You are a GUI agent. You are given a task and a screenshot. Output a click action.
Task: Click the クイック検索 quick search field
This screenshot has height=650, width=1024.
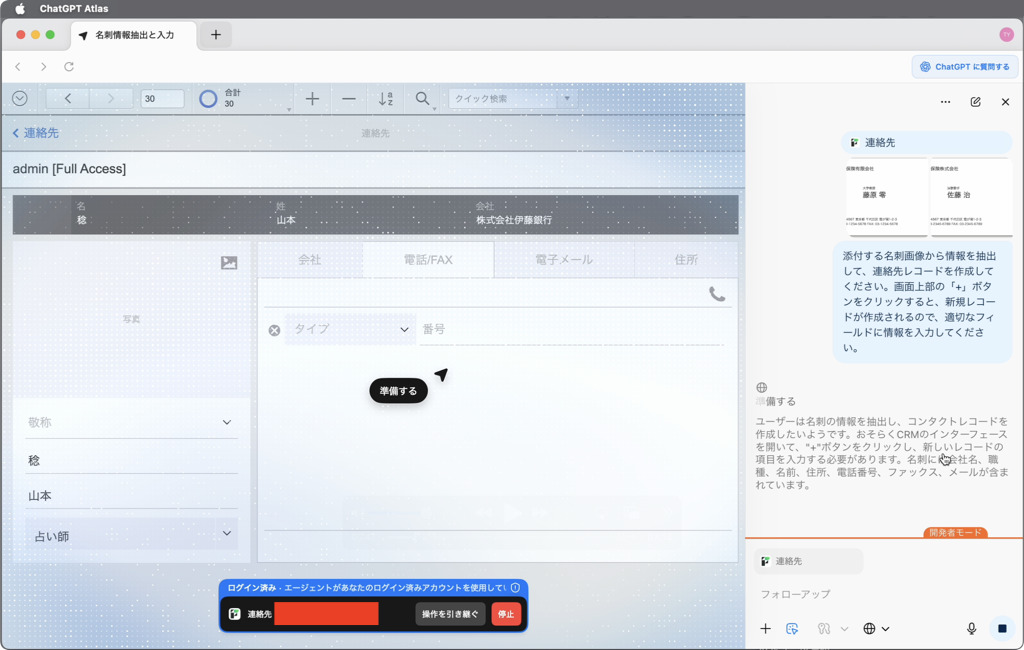click(503, 99)
